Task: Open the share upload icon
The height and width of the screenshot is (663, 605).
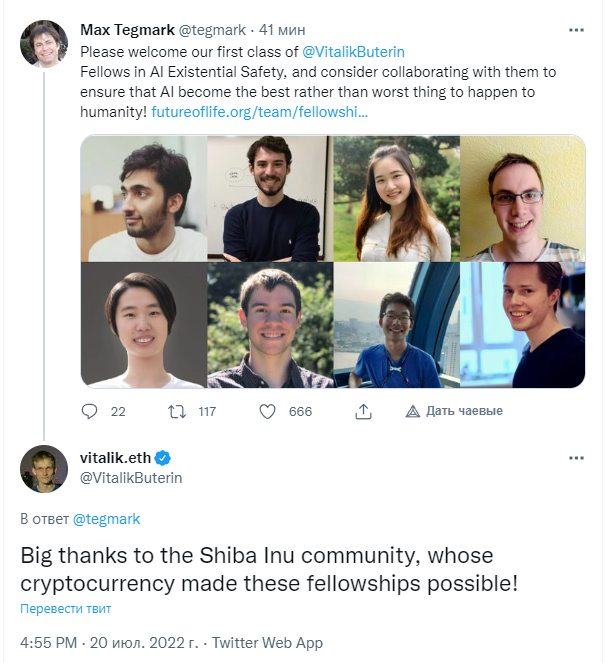Action: (363, 411)
